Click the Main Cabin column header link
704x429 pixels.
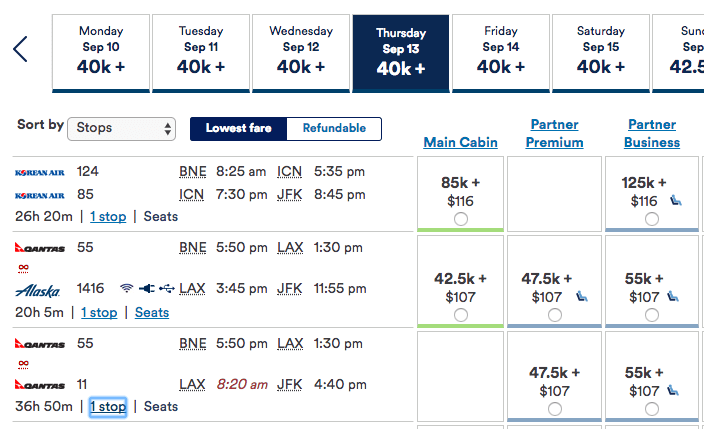[460, 142]
